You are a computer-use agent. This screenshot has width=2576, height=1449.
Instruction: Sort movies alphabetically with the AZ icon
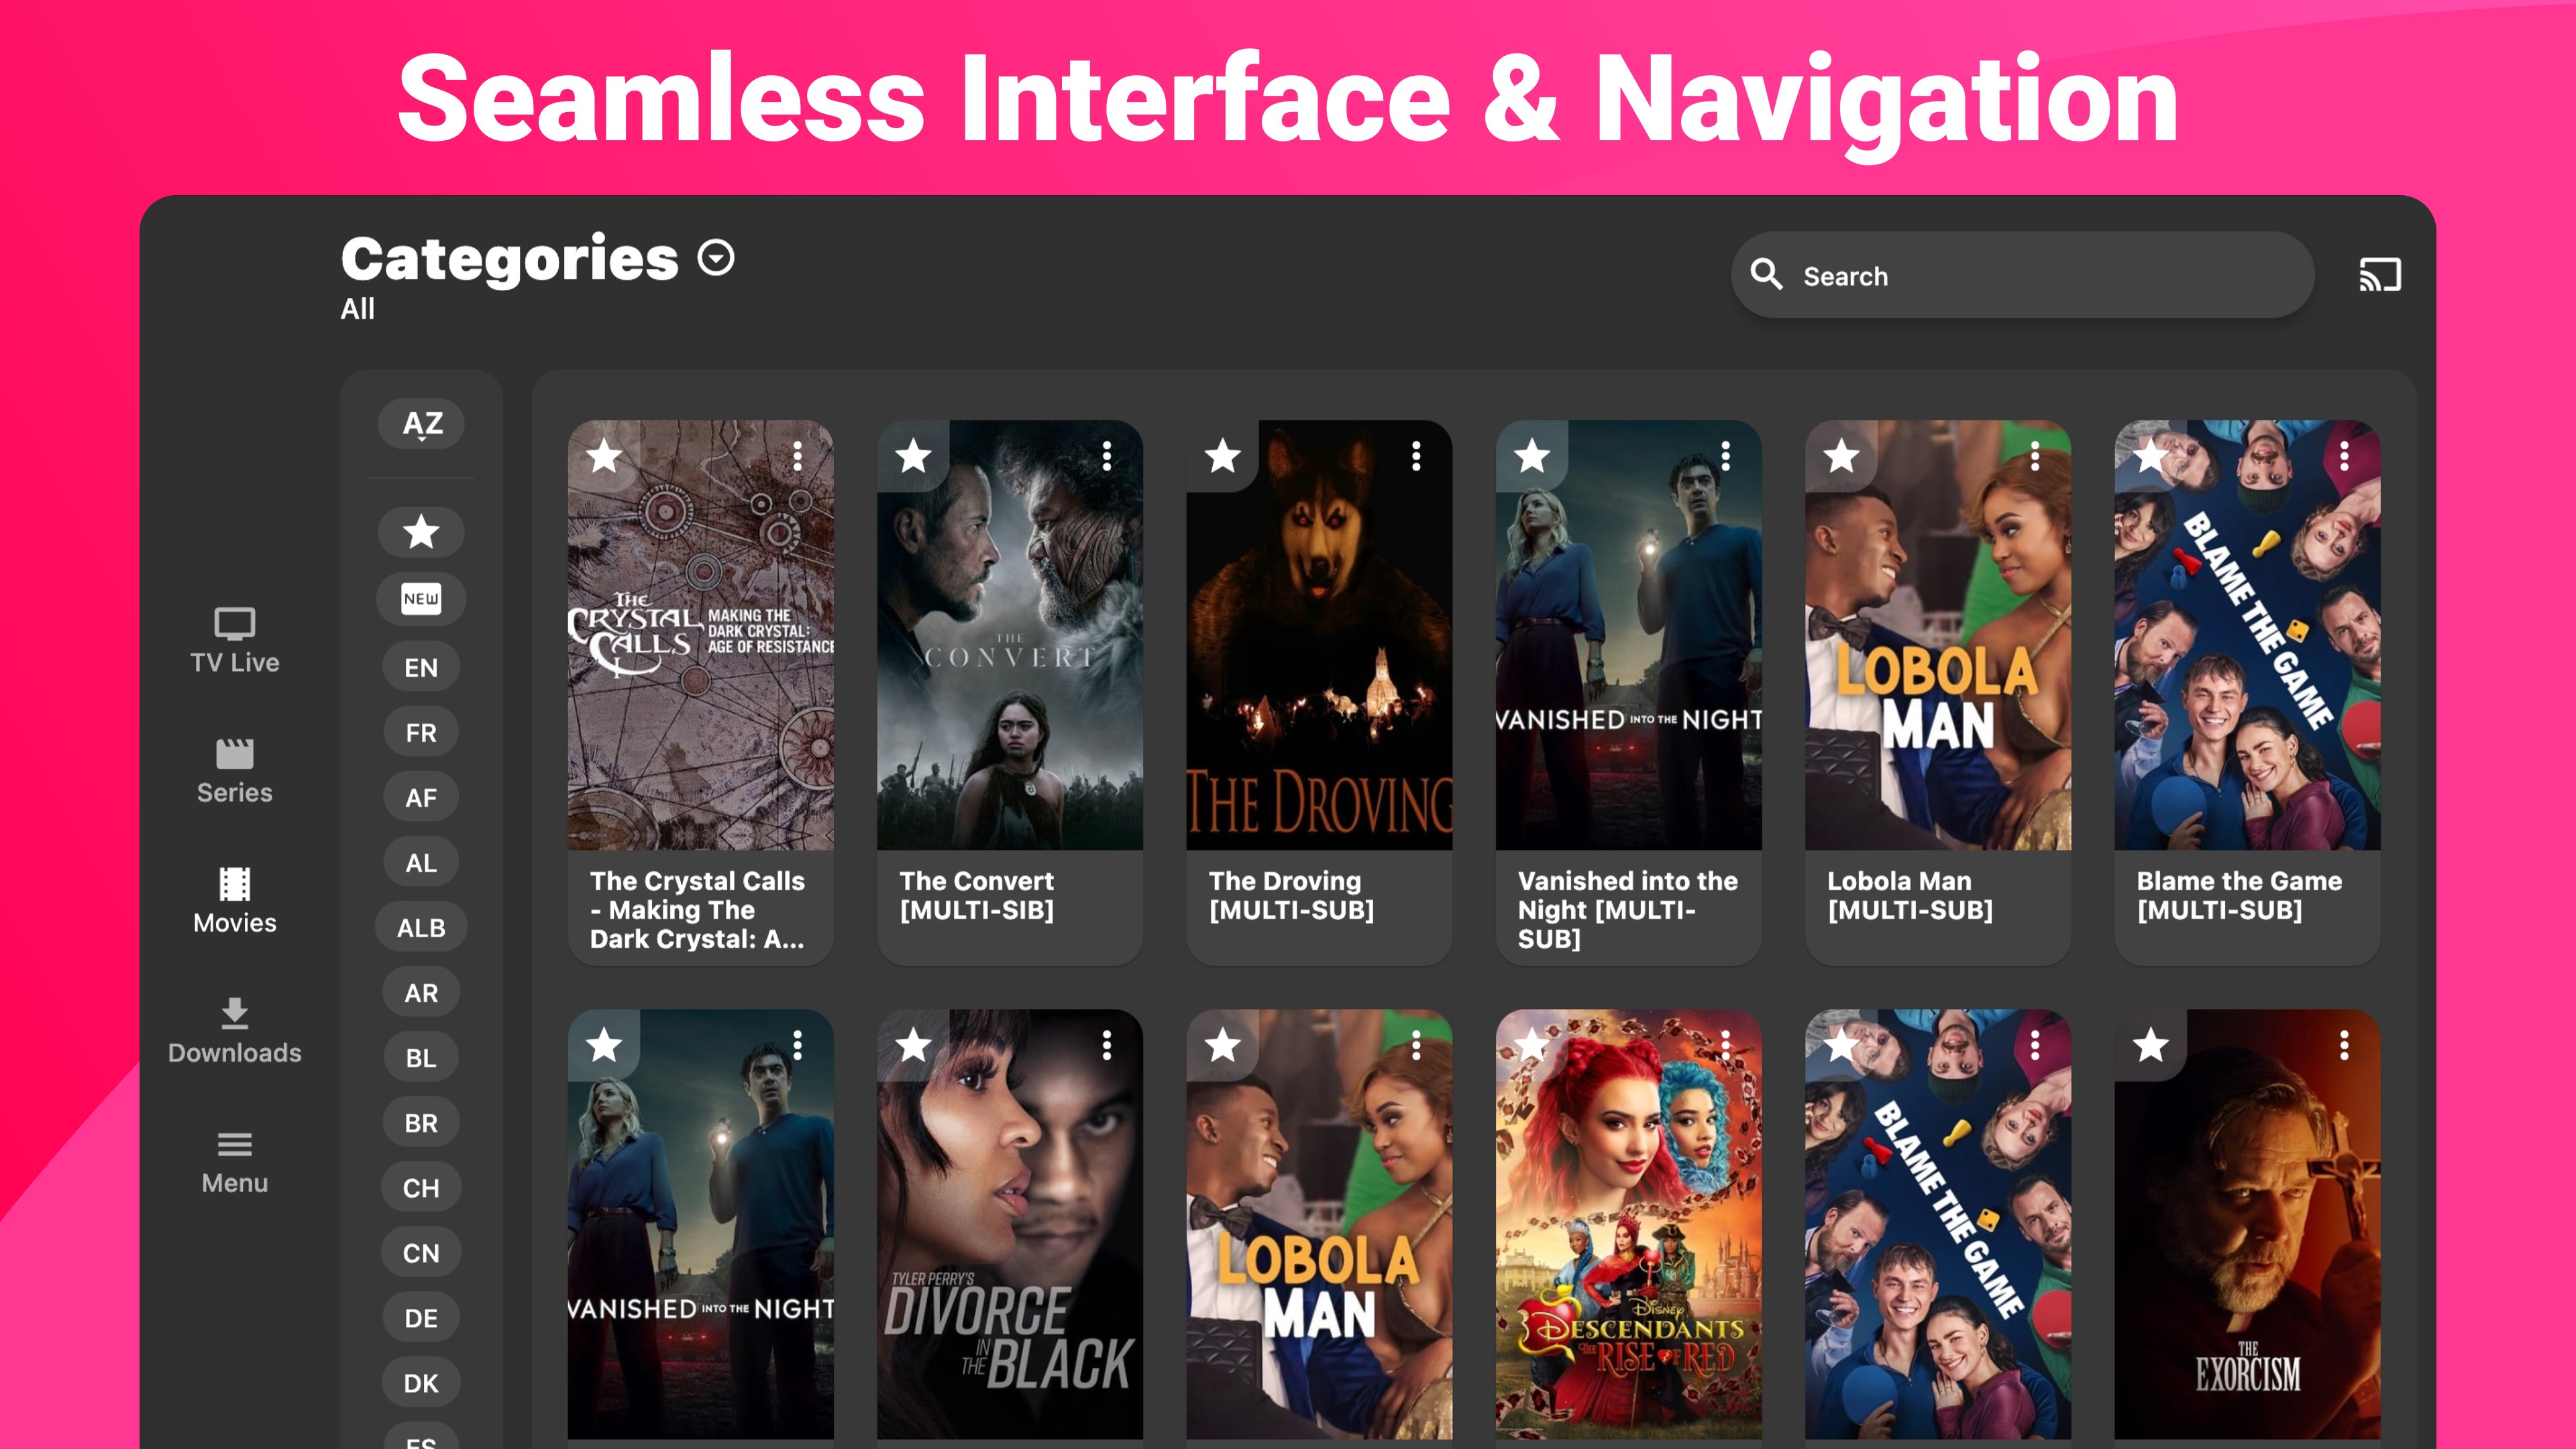coord(420,424)
